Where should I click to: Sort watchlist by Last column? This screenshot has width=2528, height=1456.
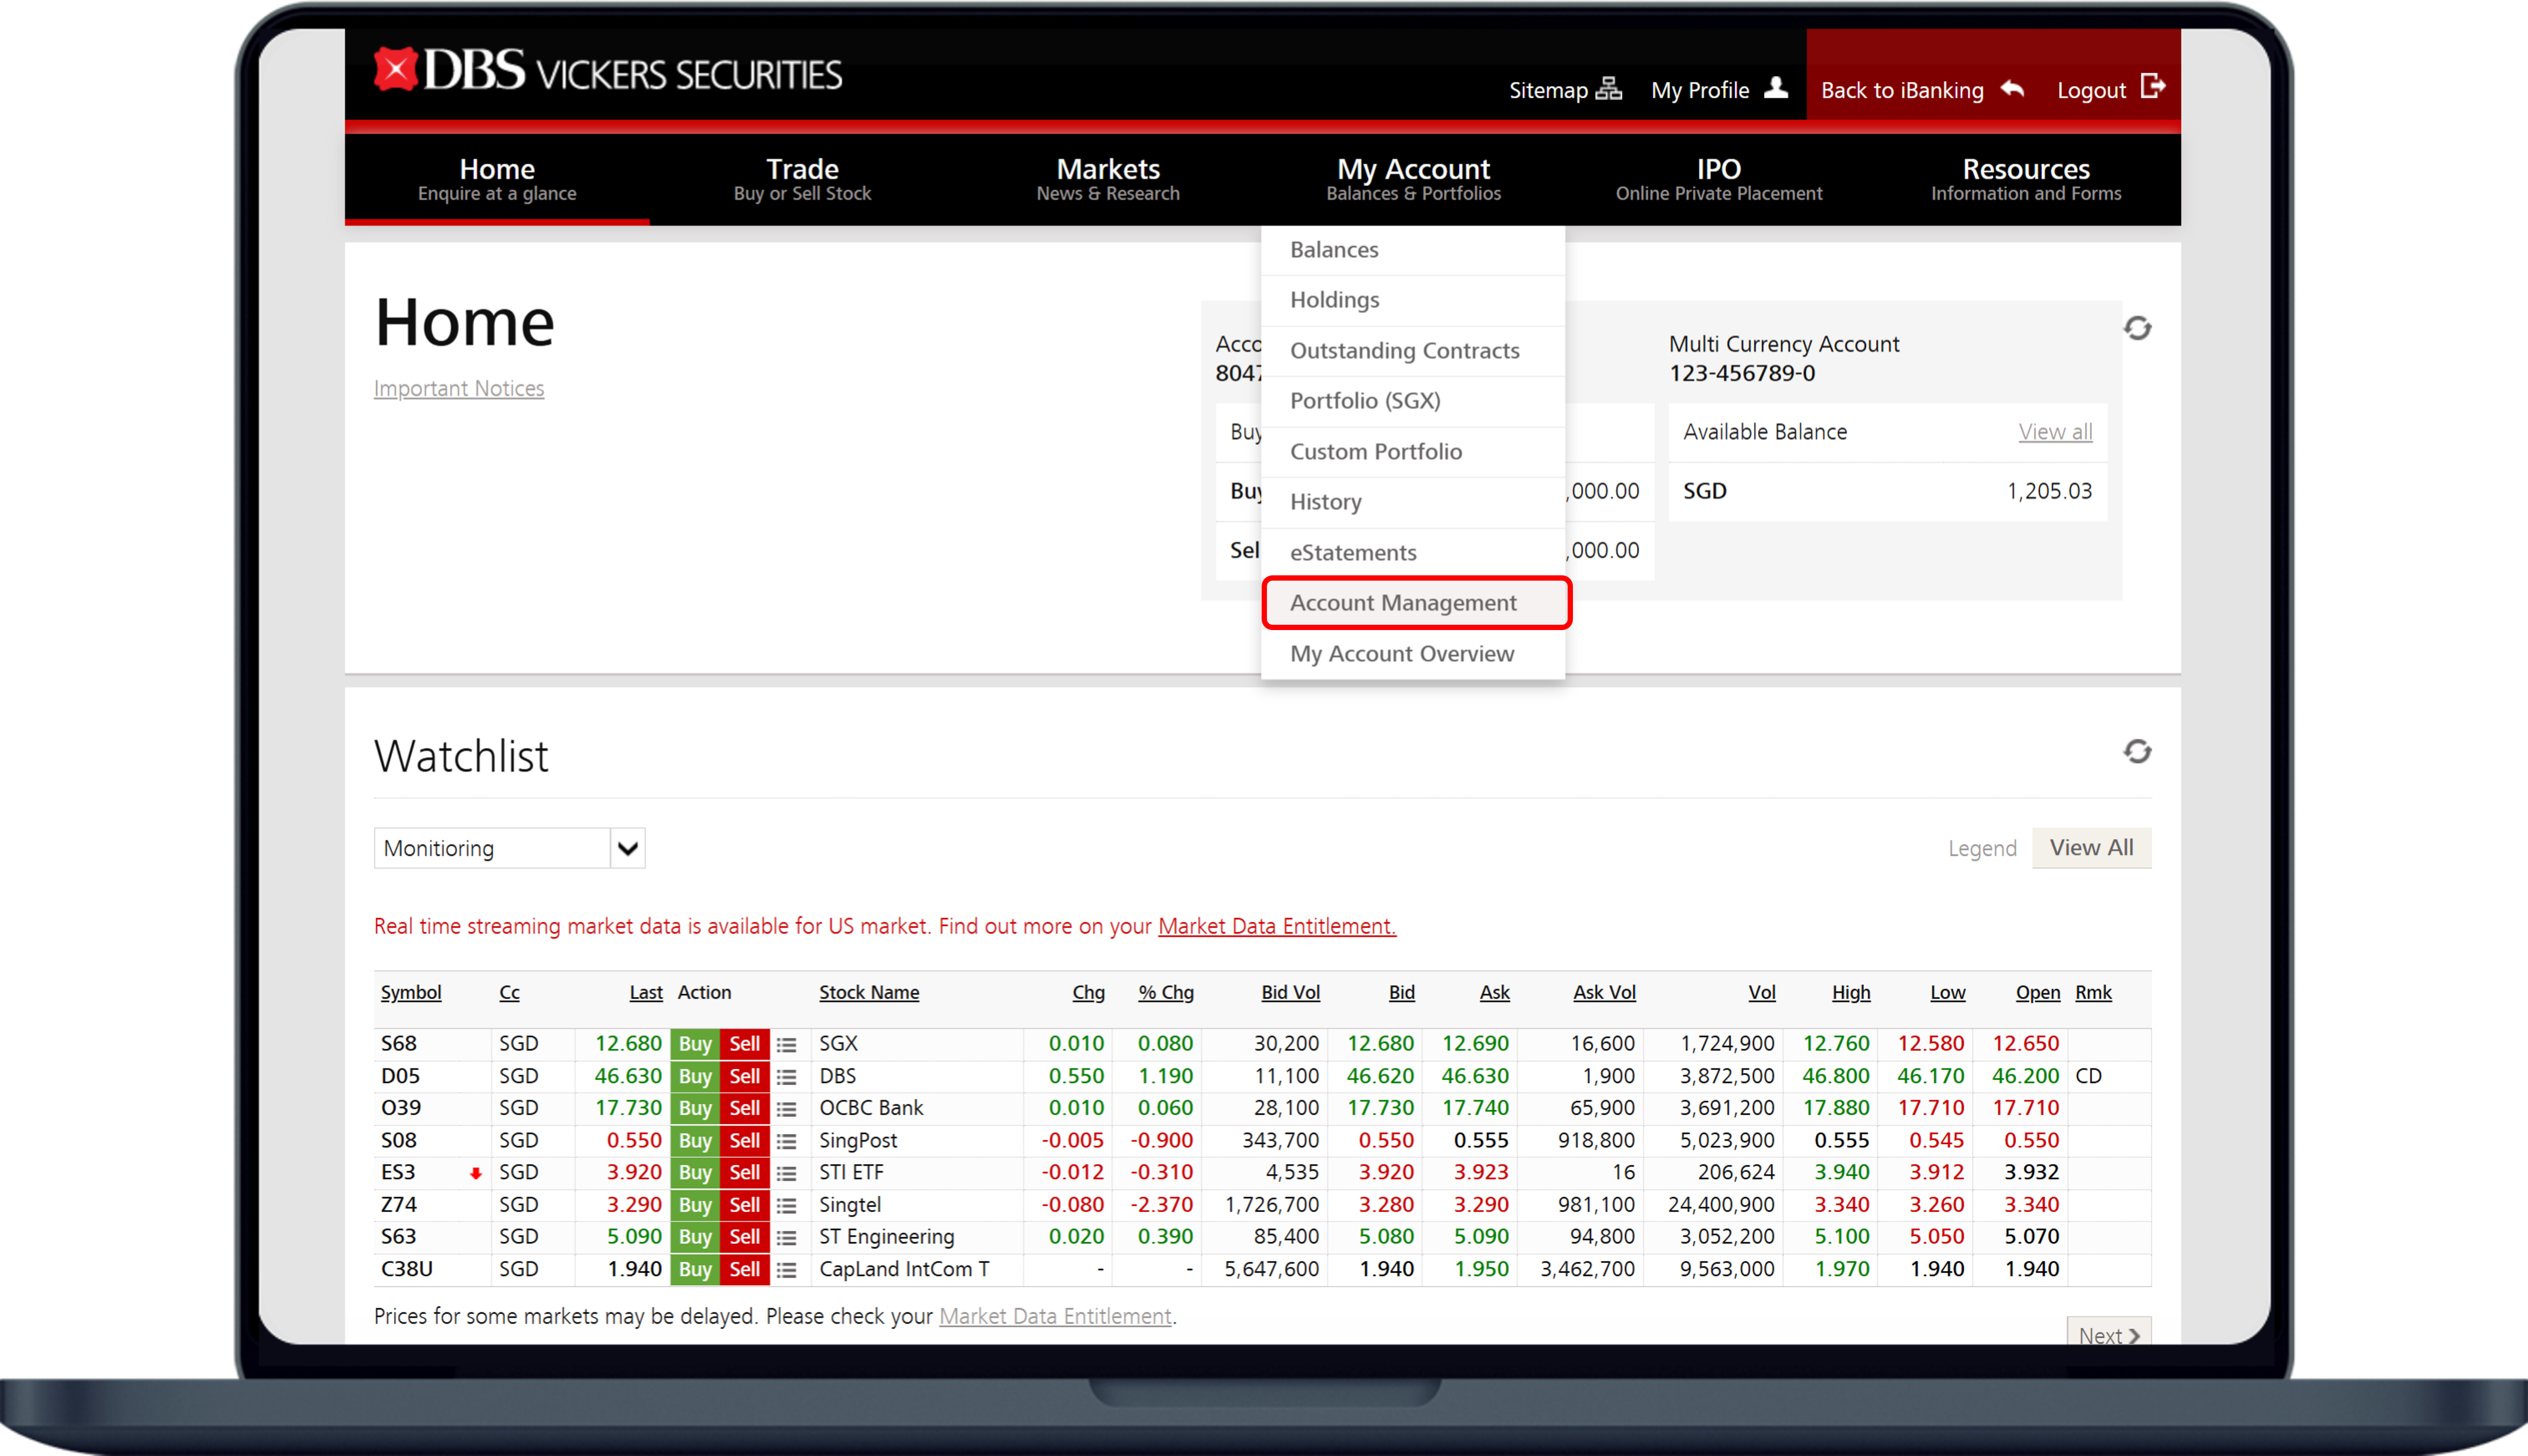point(646,993)
